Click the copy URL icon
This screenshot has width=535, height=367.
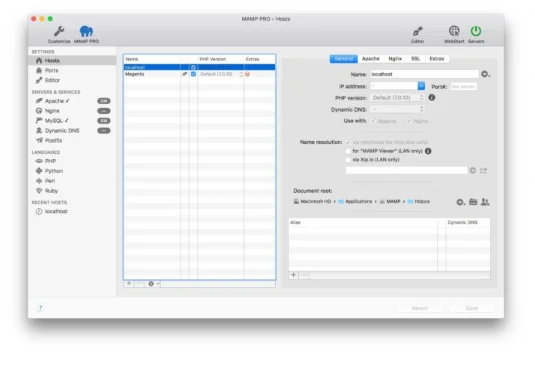[473, 171]
